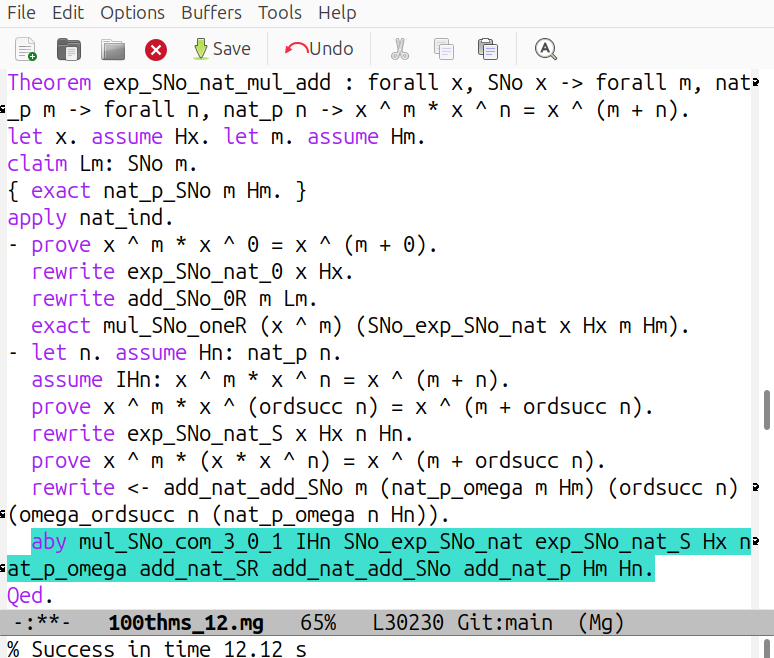774x658 pixels.
Task: Click the New File toolbar icon
Action: [x=26, y=48]
